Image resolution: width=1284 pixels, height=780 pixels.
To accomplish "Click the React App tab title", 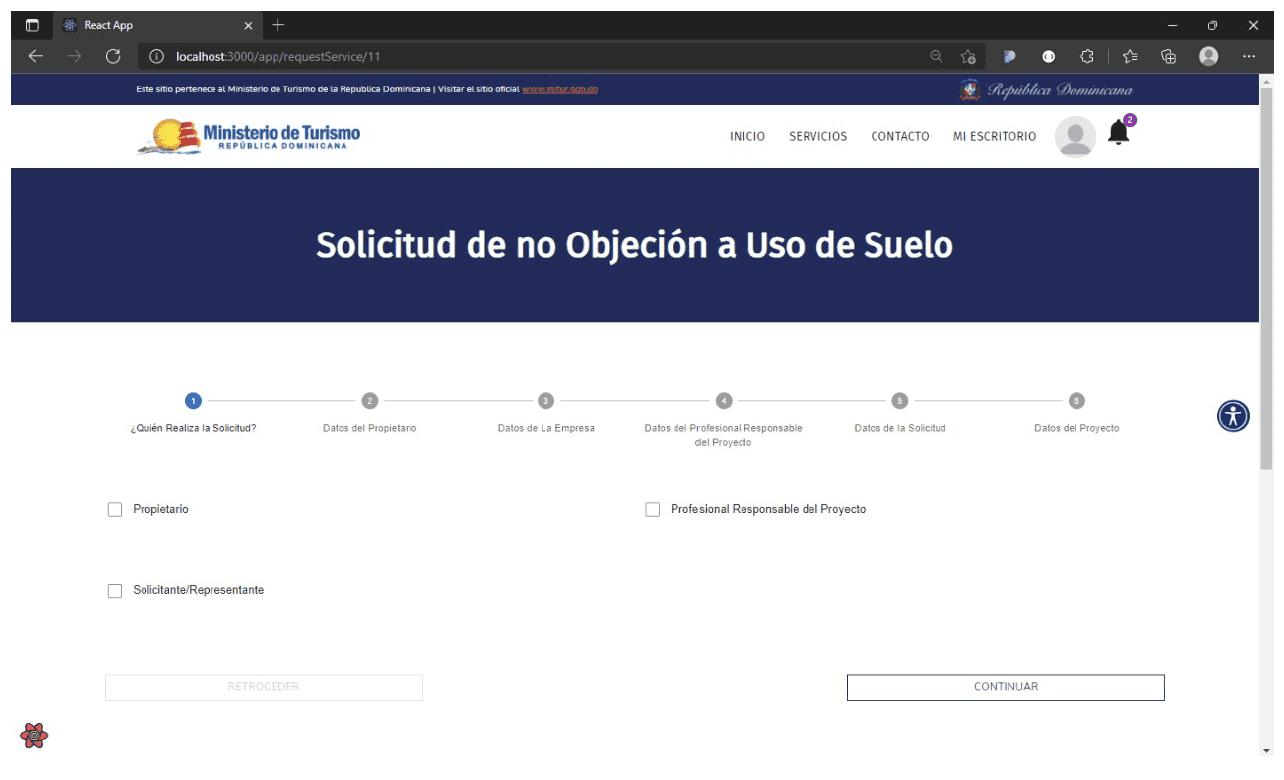I will tap(108, 25).
